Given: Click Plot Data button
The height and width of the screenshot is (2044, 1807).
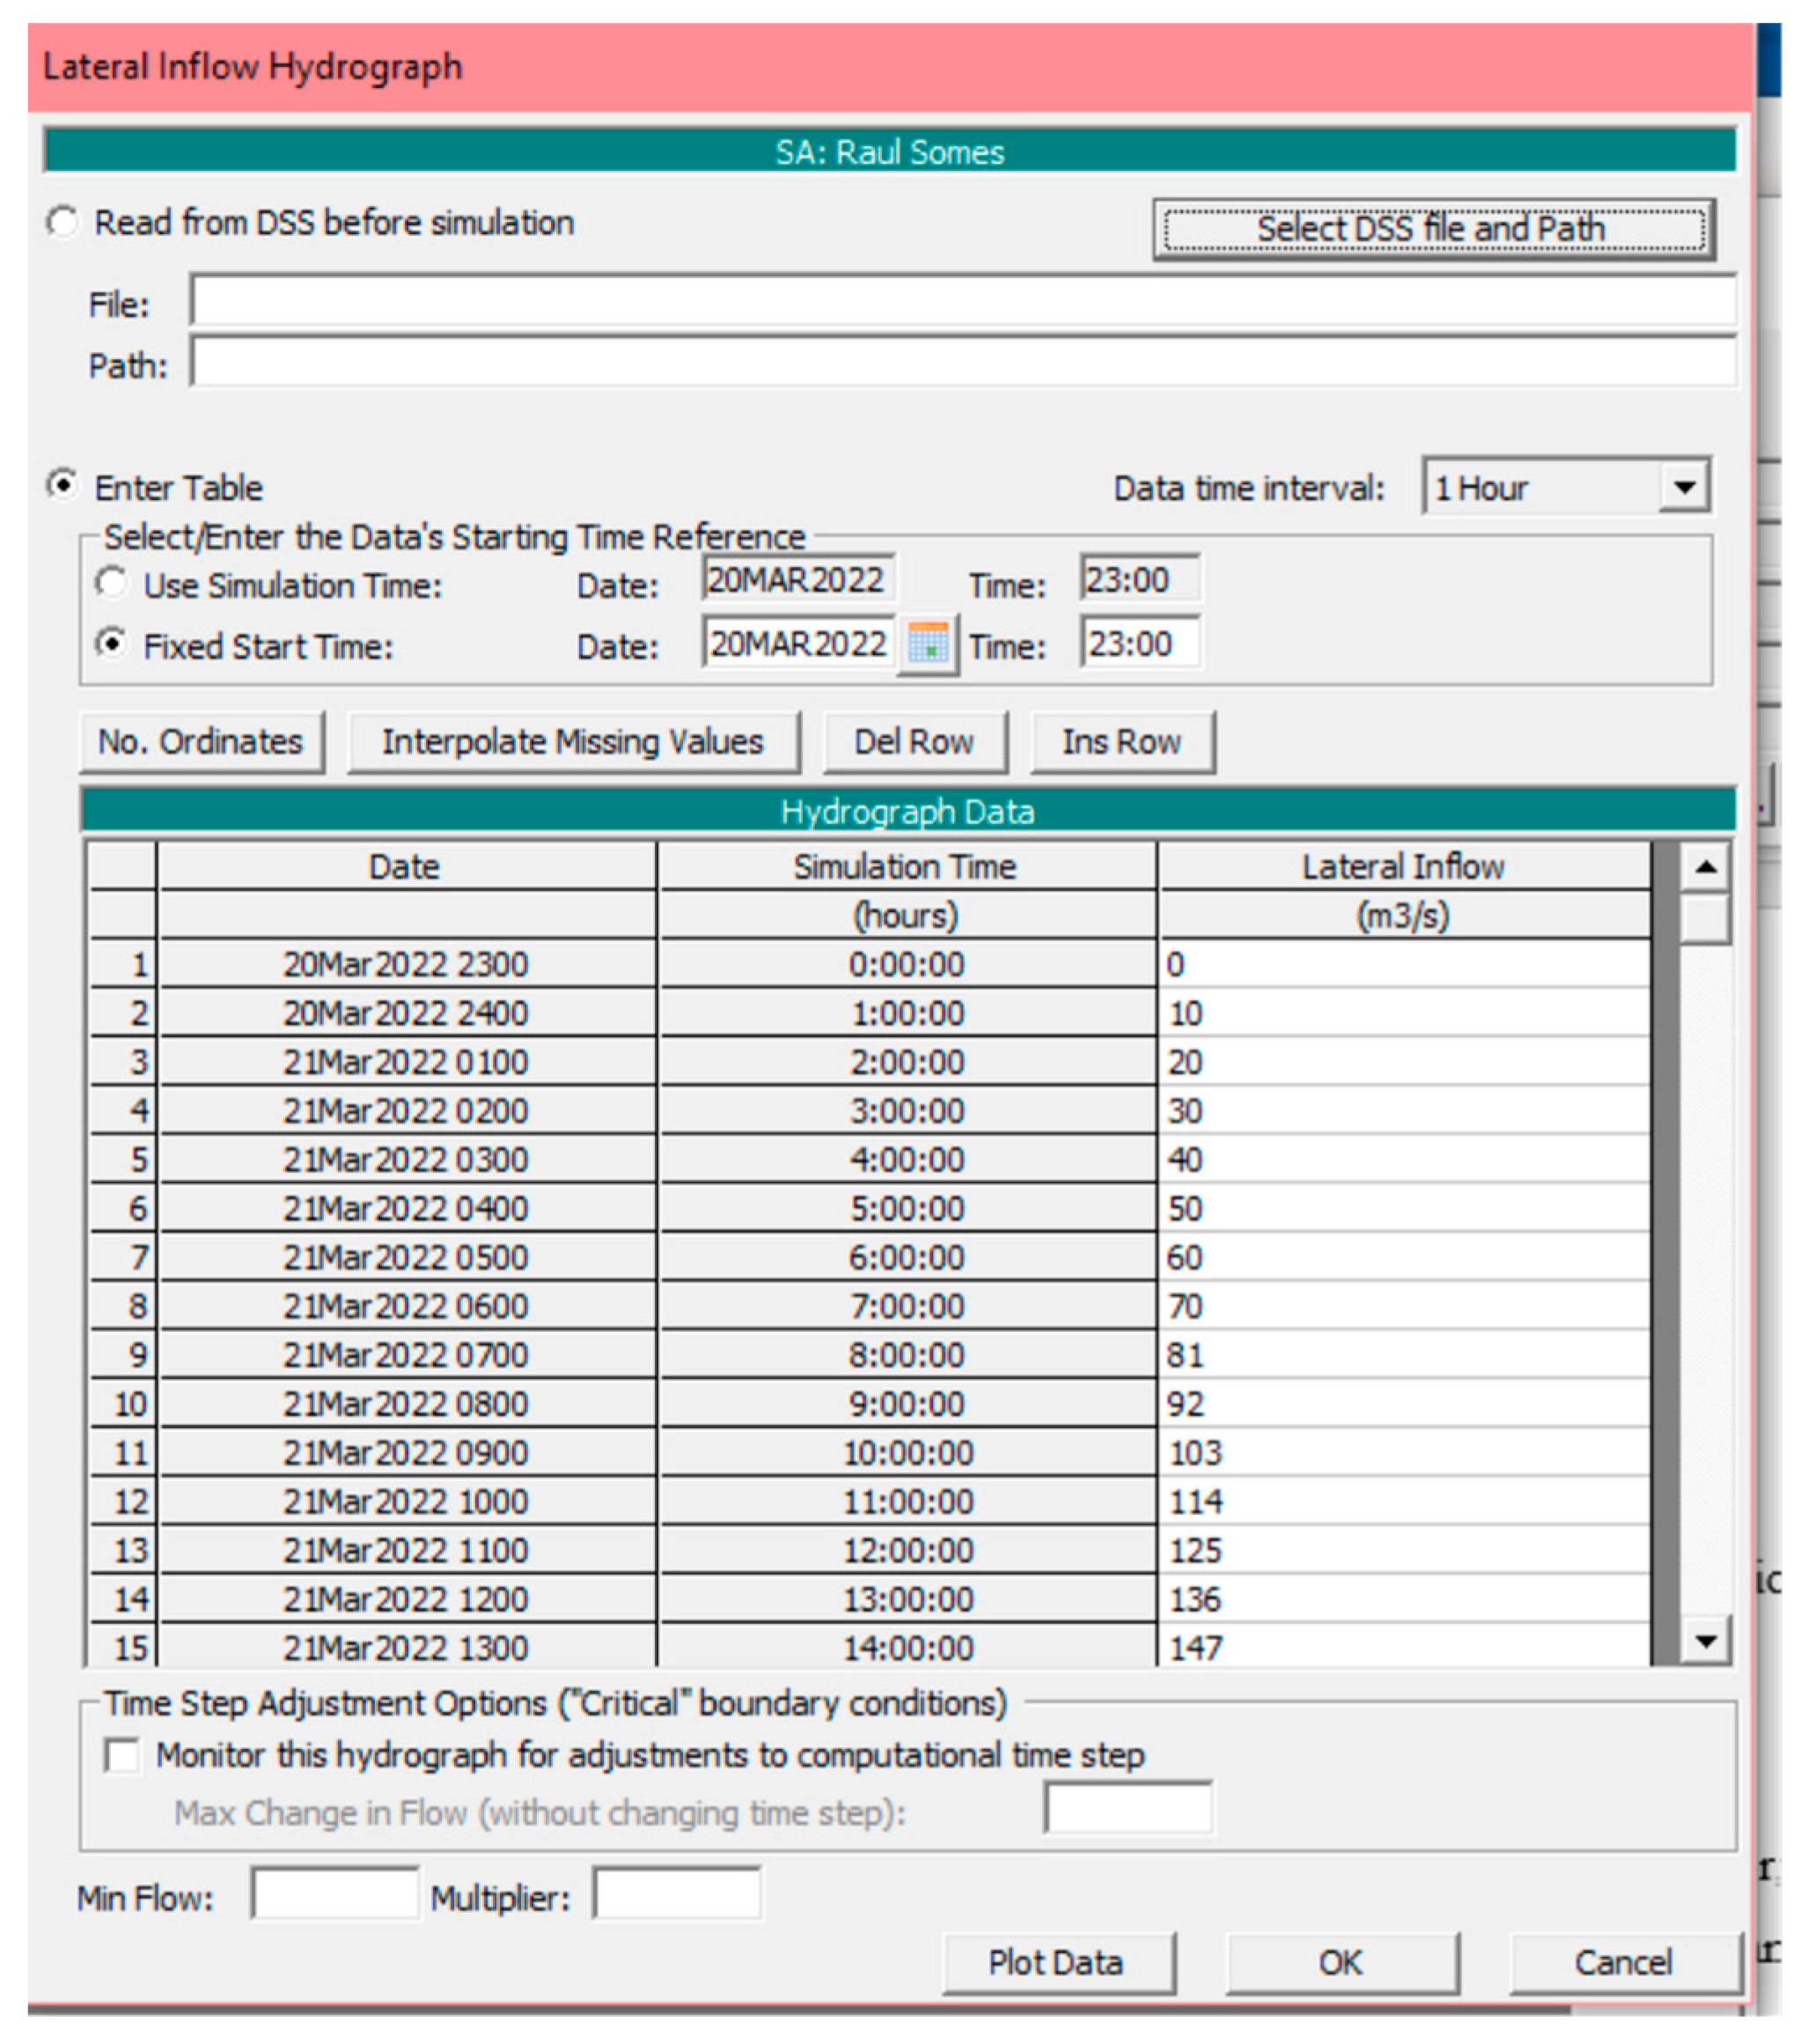Looking at the screenshot, I should click(1056, 1962).
